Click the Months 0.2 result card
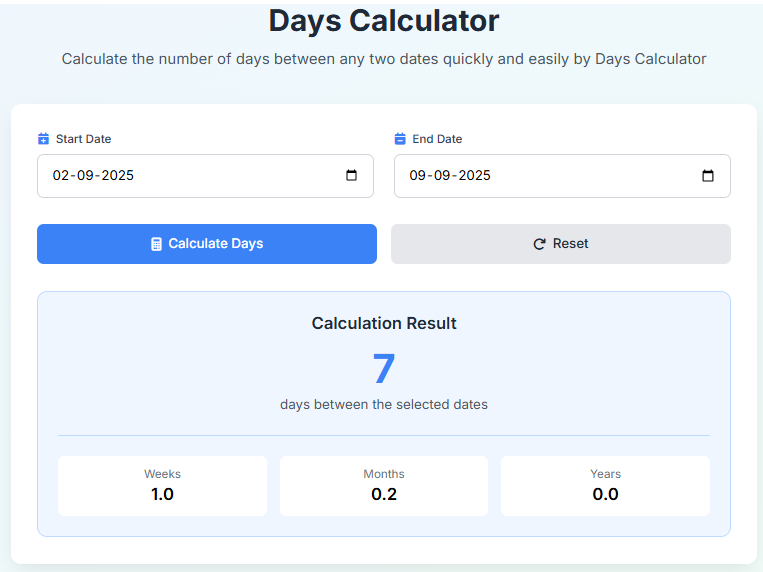Image resolution: width=763 pixels, height=572 pixels. click(384, 485)
